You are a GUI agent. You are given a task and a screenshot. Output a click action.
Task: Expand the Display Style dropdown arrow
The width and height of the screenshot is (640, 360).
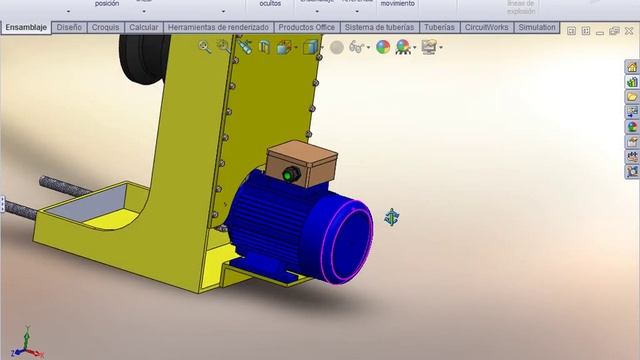[x=322, y=48]
